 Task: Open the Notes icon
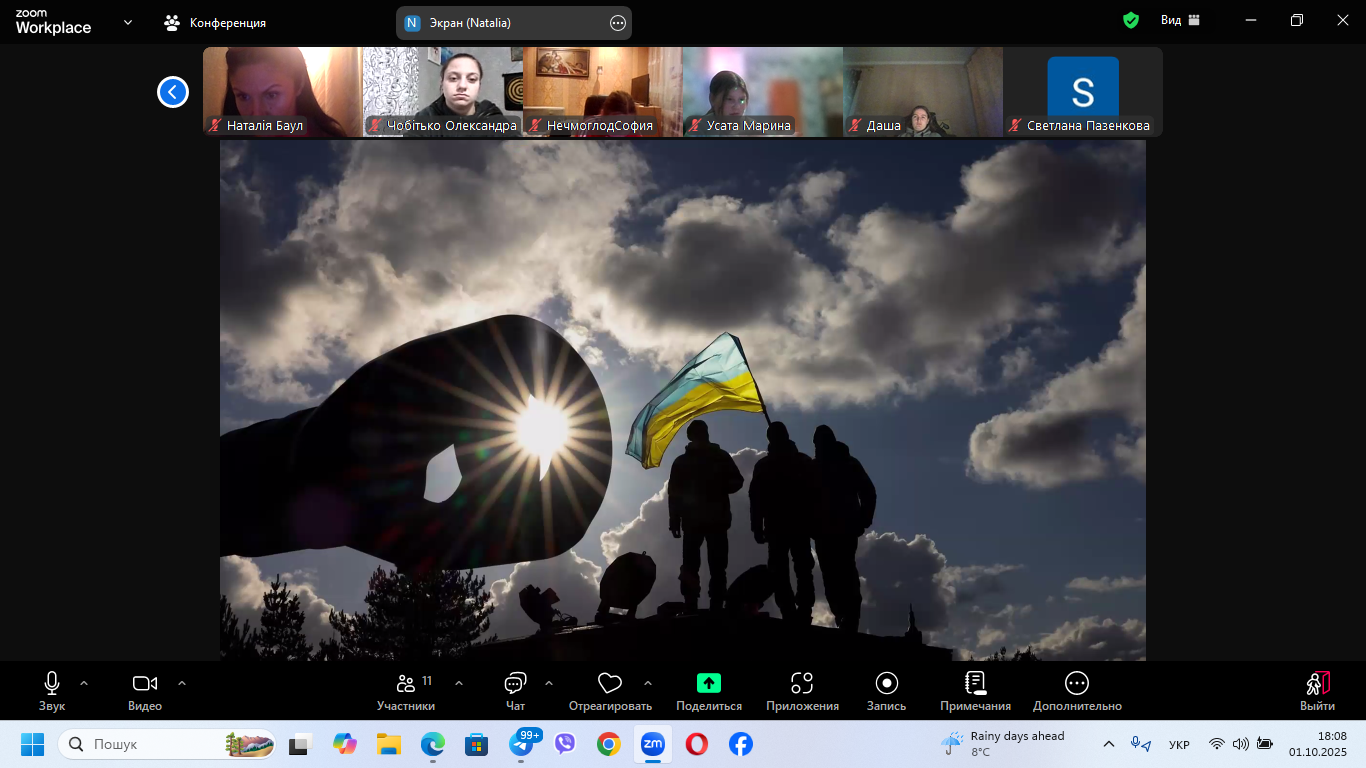pos(975,684)
